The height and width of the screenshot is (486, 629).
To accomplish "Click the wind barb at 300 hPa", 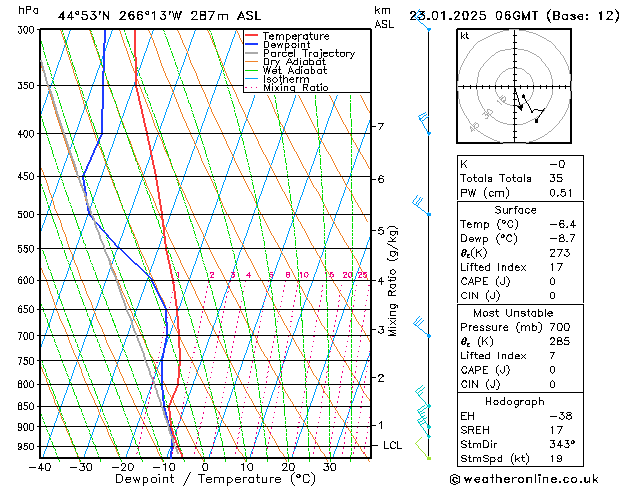I will [423, 20].
